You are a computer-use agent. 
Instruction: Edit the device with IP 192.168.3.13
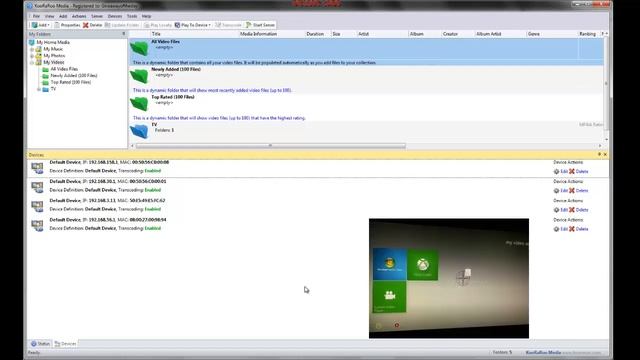560,210
